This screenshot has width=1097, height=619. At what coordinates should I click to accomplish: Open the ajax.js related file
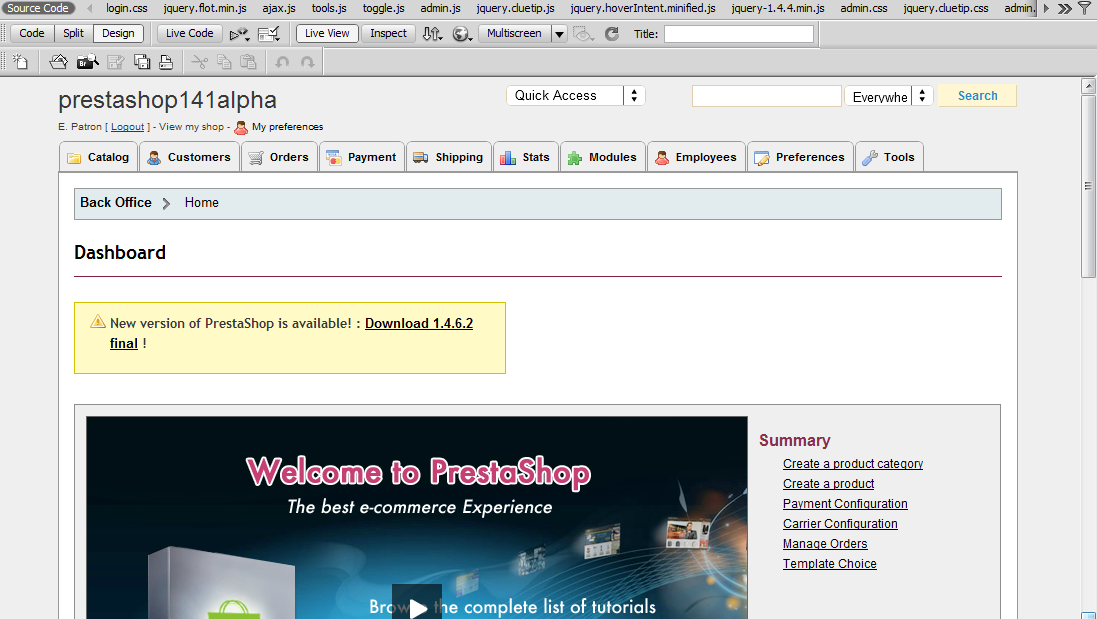click(279, 8)
